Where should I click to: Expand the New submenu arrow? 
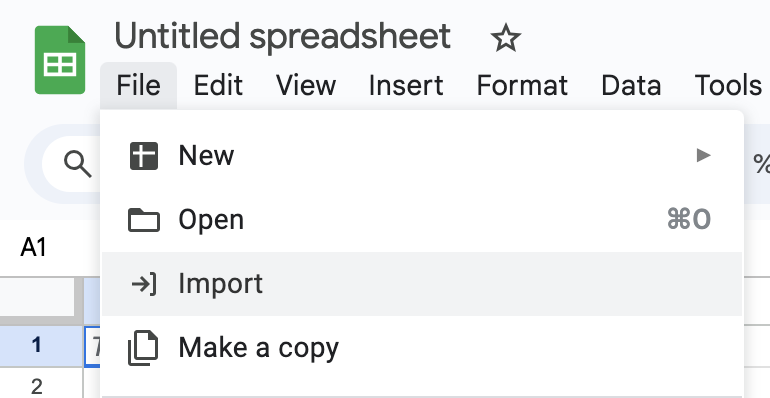[x=704, y=156]
